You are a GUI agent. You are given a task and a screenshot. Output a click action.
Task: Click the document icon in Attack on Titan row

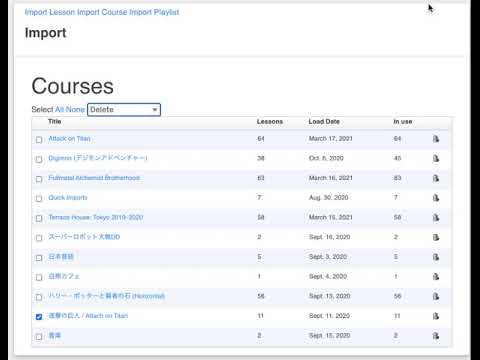tap(436, 139)
